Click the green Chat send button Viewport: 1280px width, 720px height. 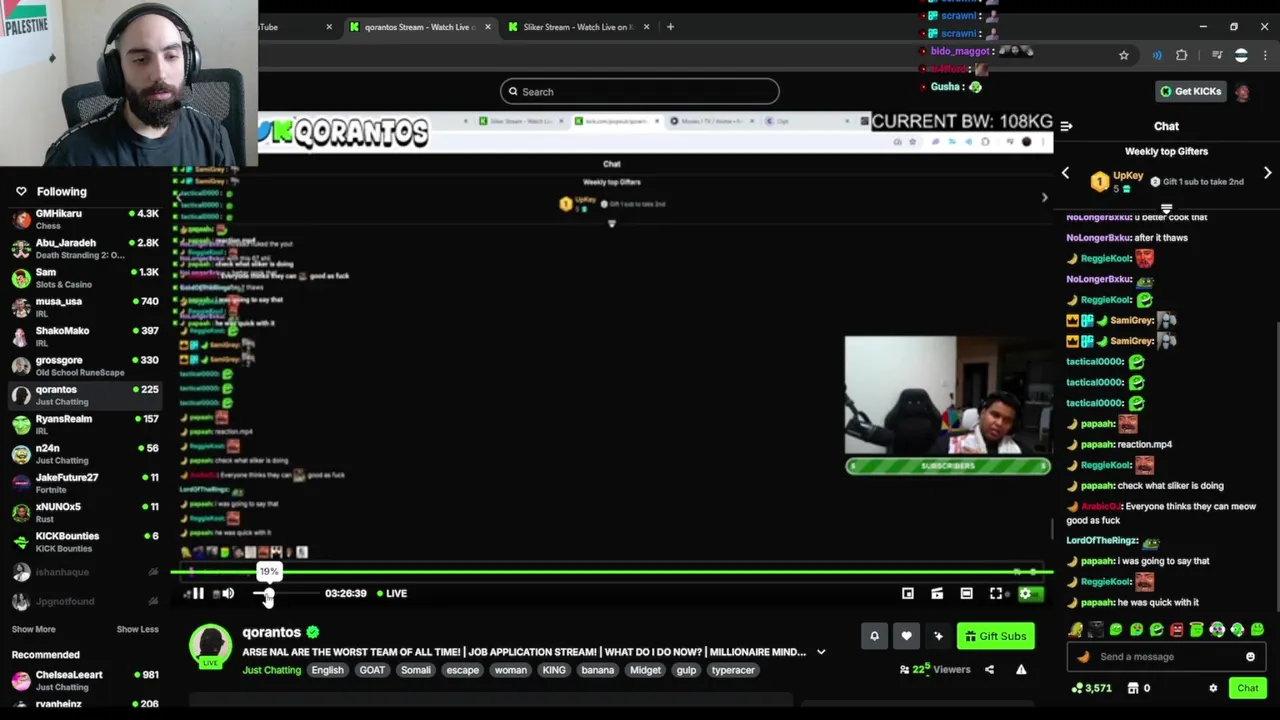(1247, 688)
